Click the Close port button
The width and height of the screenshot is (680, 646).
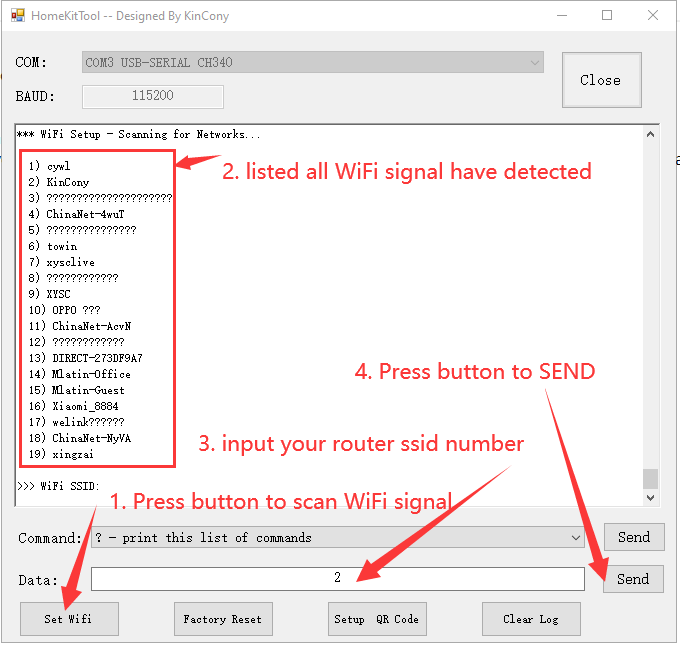(x=600, y=80)
